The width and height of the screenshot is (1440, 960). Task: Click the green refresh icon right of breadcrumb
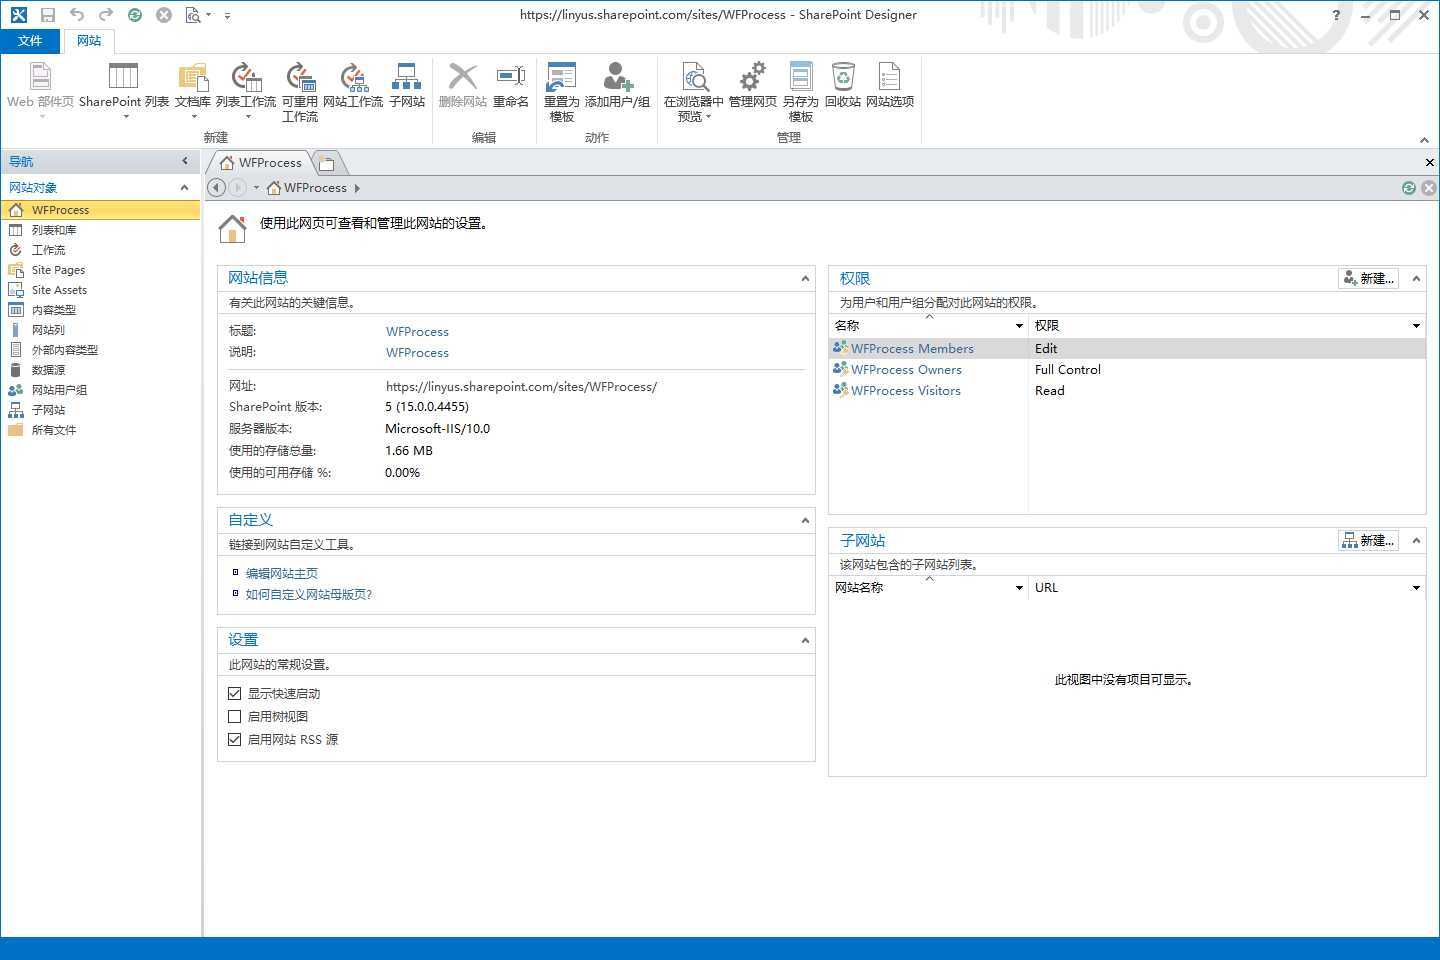click(x=1409, y=188)
